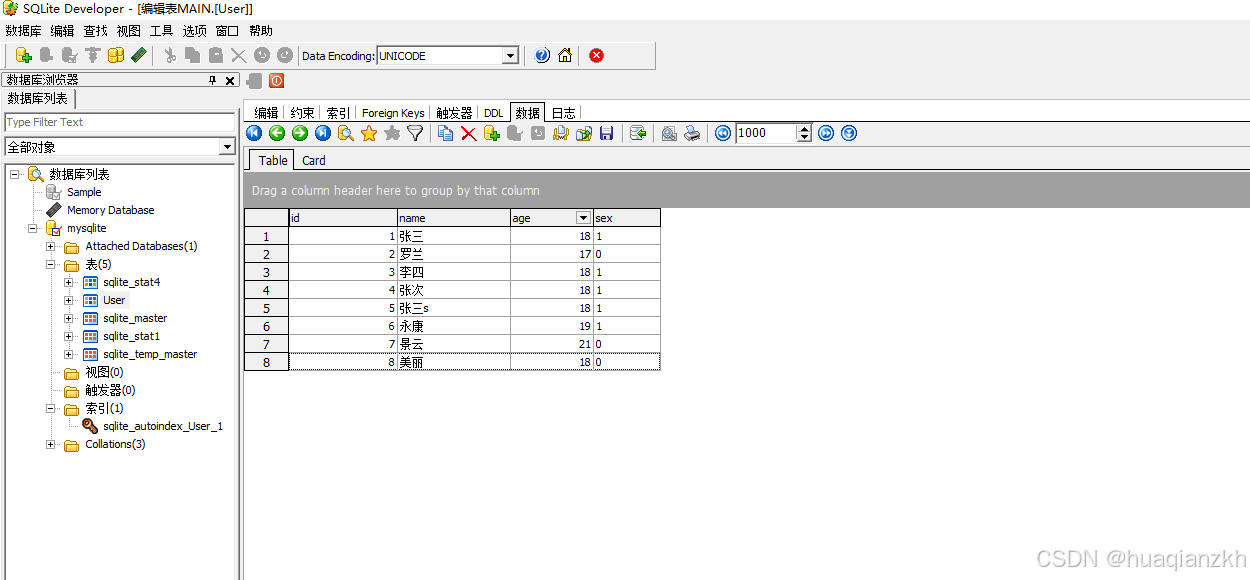Screen dimensions: 1250x580
Task: Select the 视图(0) folder
Action: (104, 372)
